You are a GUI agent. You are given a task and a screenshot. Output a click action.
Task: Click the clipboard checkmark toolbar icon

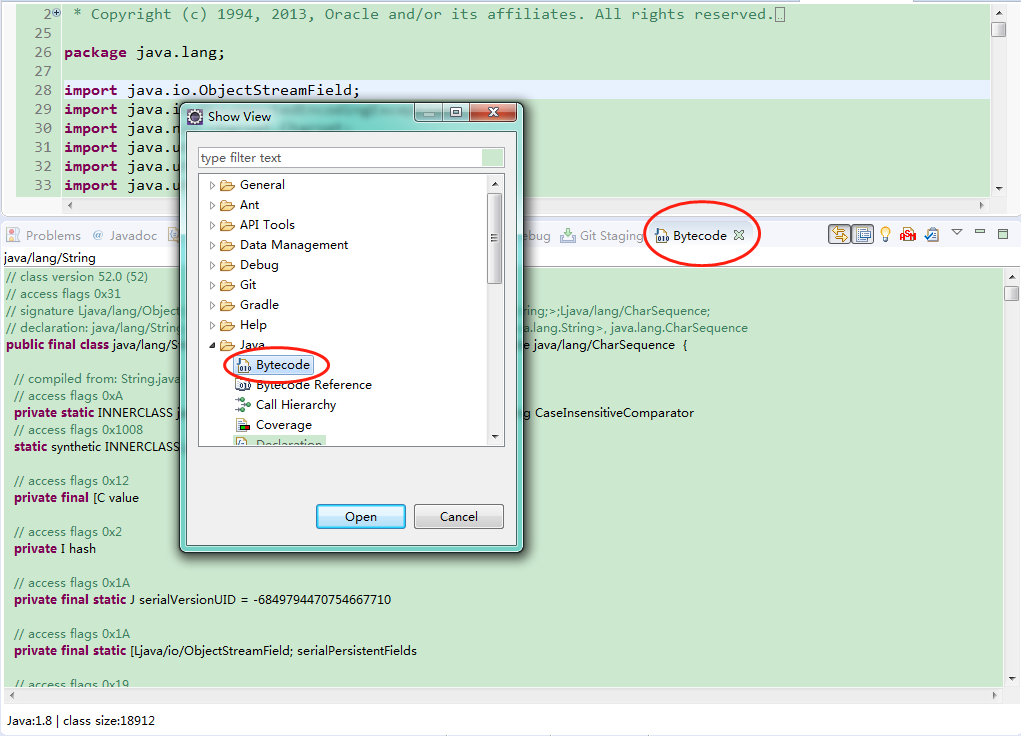coord(931,234)
